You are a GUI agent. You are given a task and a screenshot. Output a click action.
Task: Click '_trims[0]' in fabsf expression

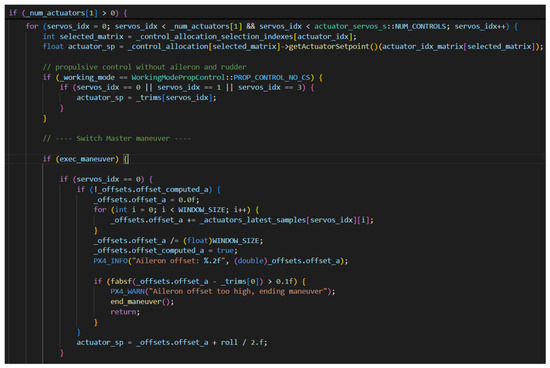pyautogui.click(x=240, y=281)
